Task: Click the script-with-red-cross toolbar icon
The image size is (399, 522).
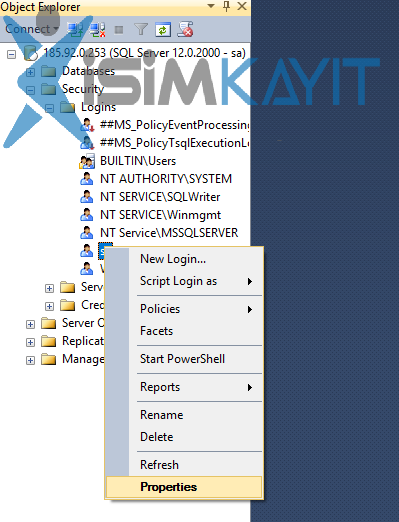Action: pyautogui.click(x=185, y=29)
